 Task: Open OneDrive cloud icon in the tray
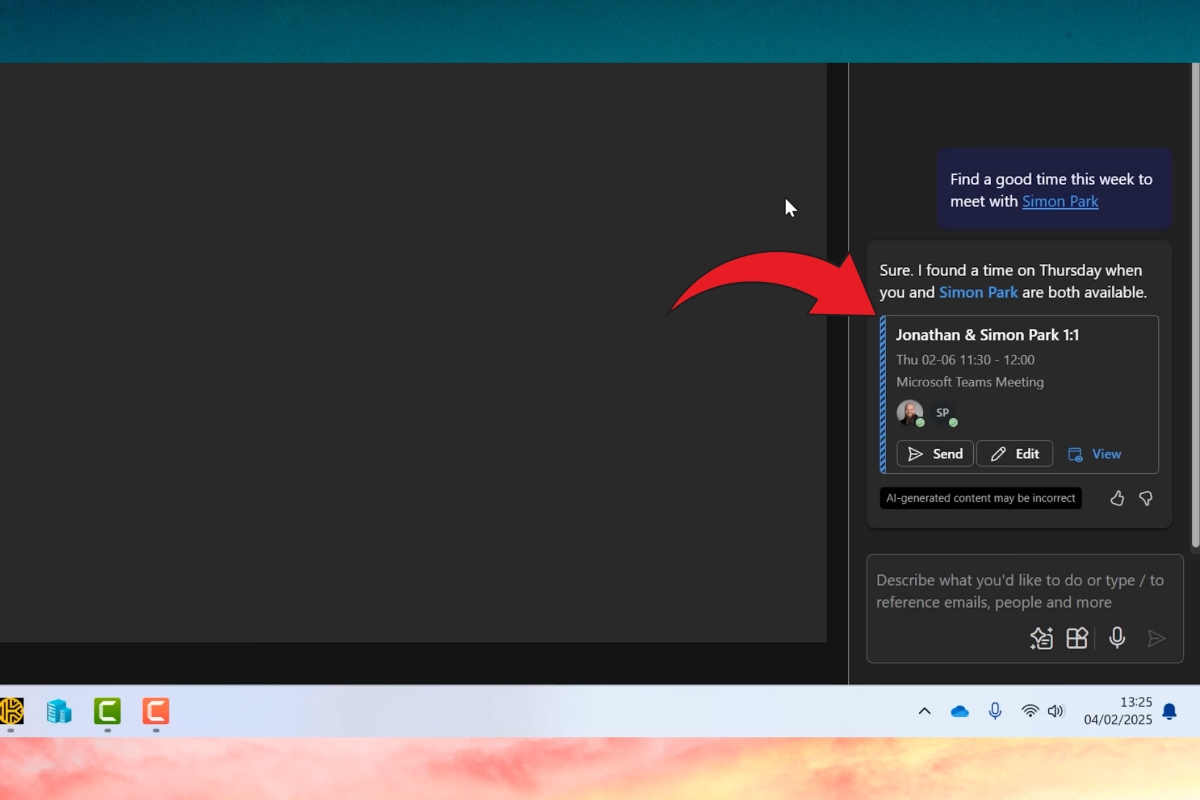(x=960, y=711)
